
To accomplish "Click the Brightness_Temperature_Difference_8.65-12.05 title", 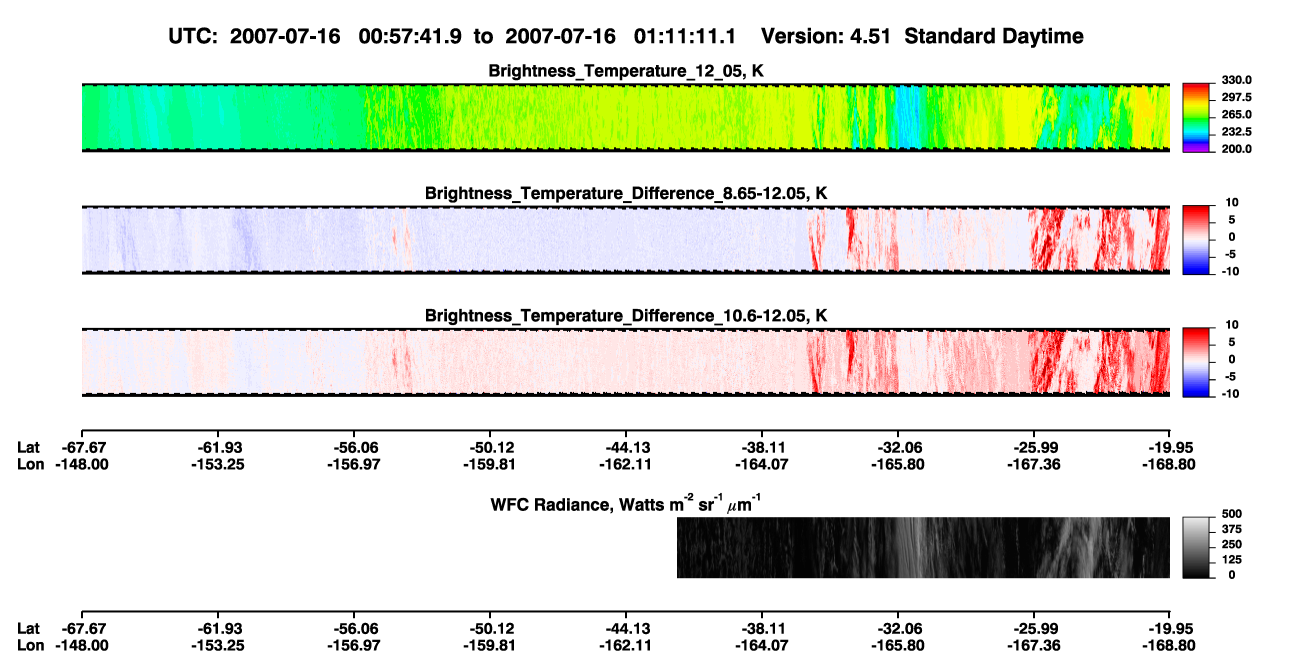I will click(626, 192).
